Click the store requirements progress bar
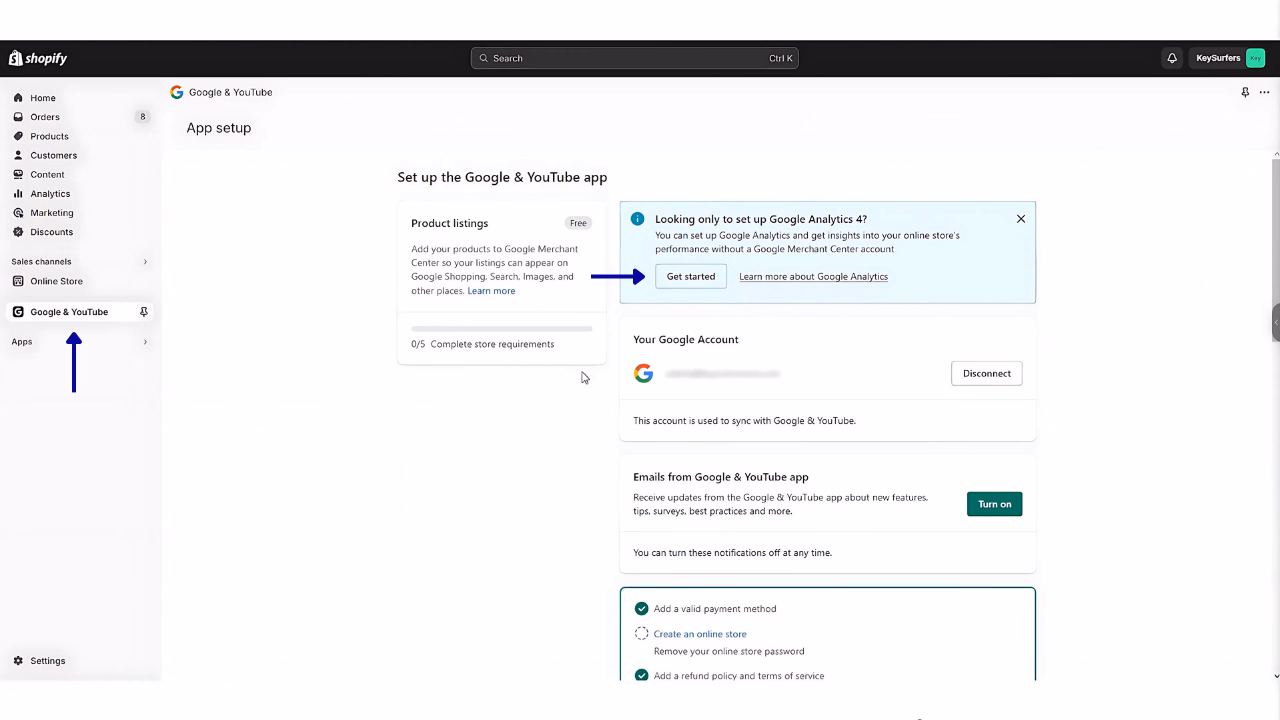This screenshot has width=1280, height=720. pyautogui.click(x=501, y=328)
